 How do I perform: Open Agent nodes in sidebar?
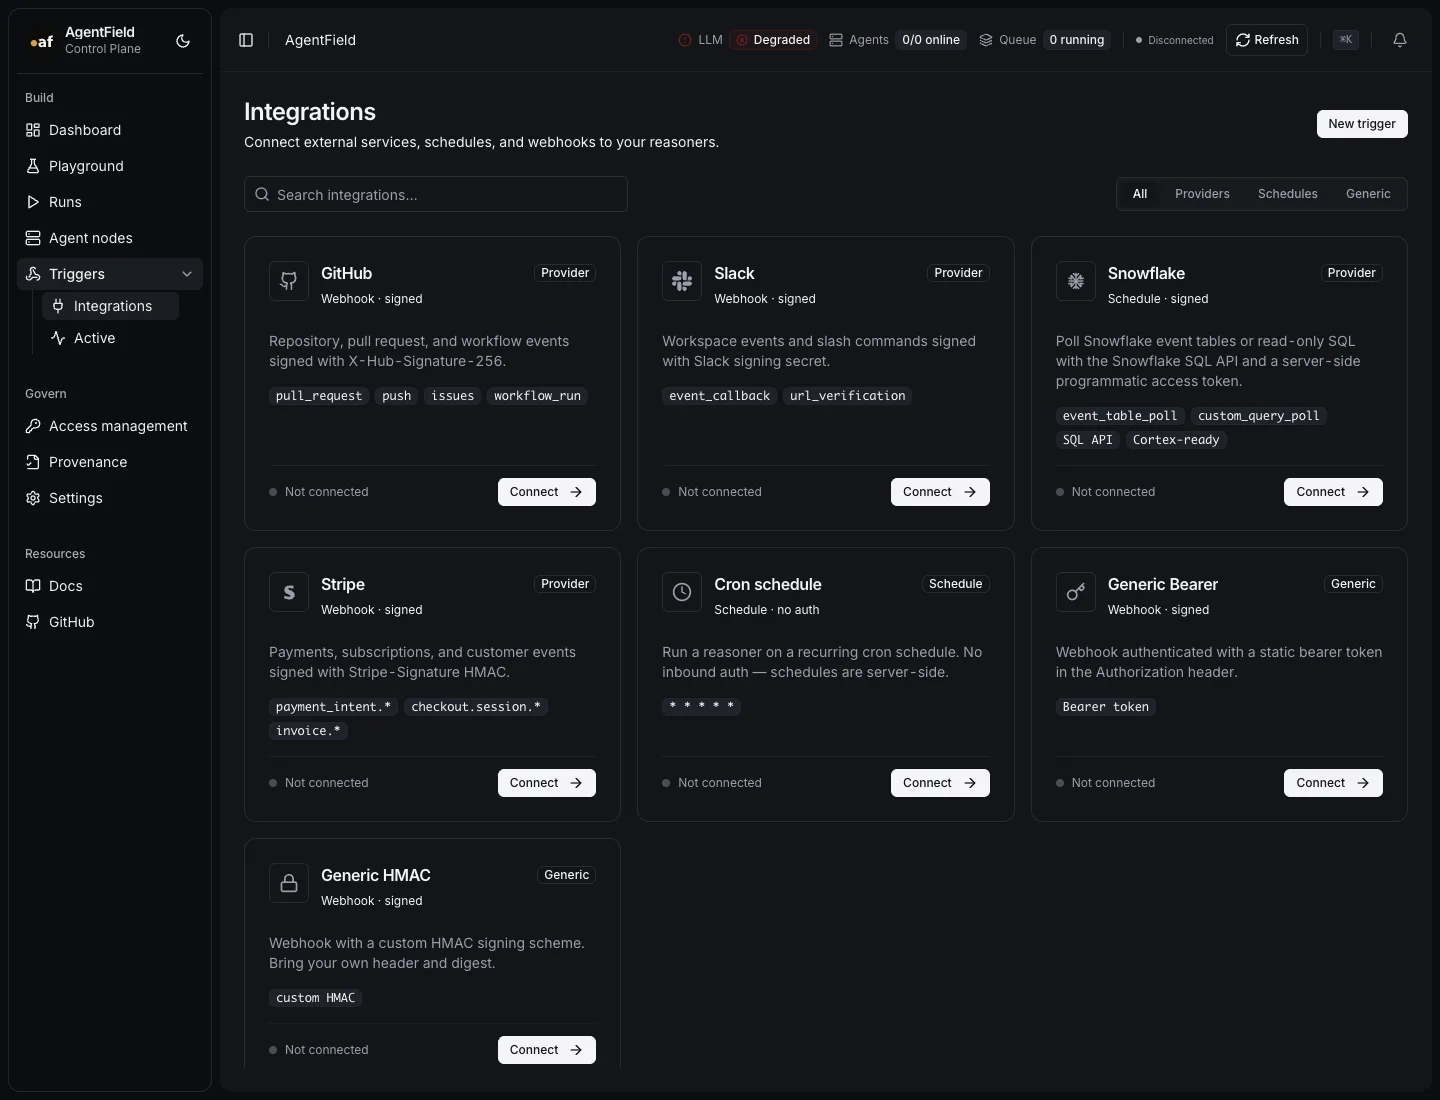pyautogui.click(x=110, y=238)
